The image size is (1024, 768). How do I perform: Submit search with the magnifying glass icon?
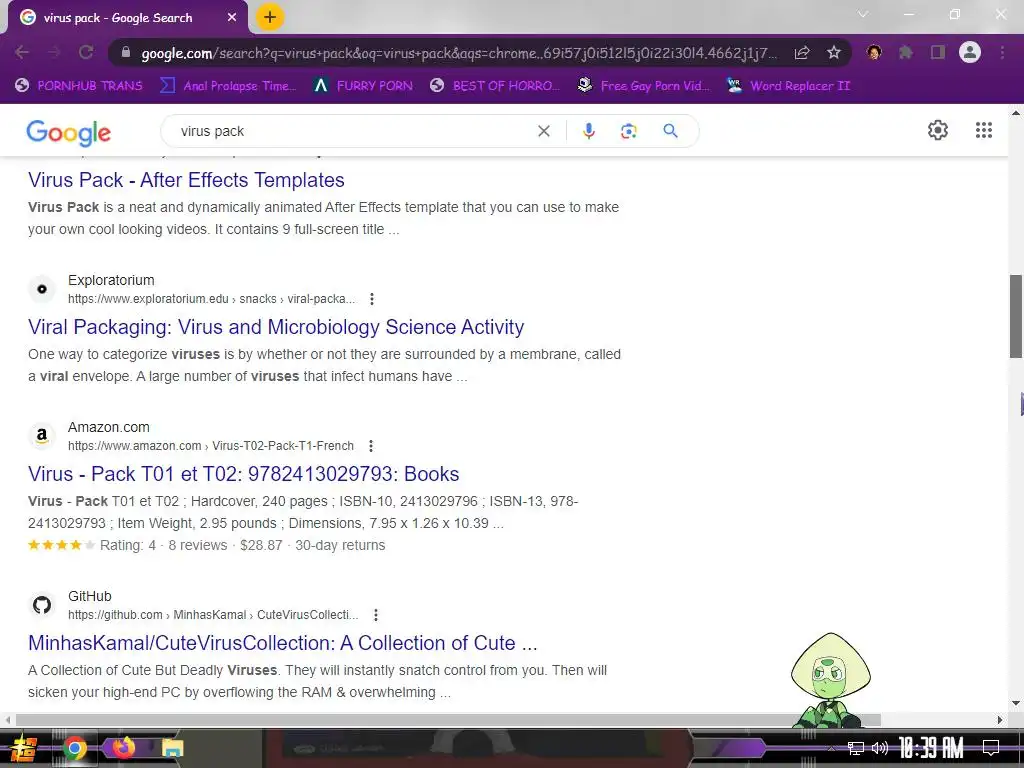click(670, 131)
